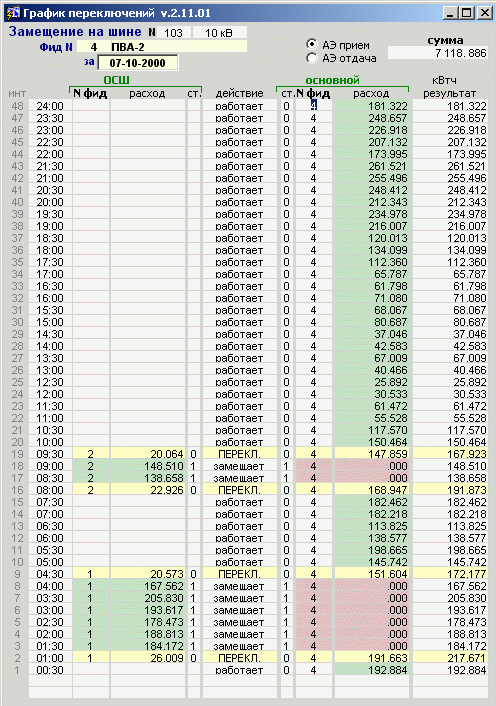This screenshot has width=496, height=706.
Task: Click the ПЕРЕКЛ. cell at 01:00
Action: click(239, 658)
